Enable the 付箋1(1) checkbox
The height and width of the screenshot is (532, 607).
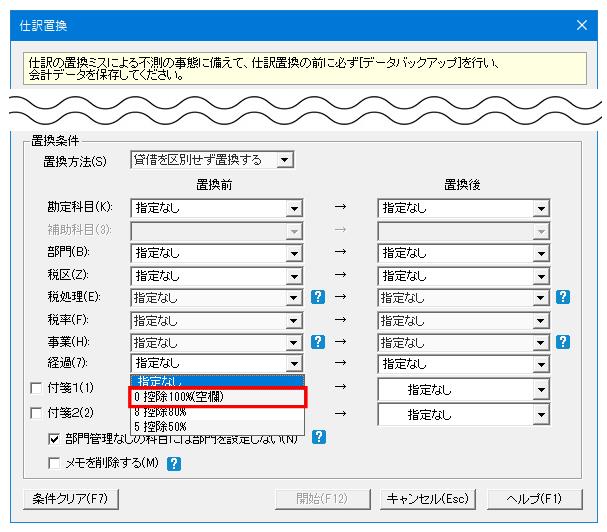(36, 388)
